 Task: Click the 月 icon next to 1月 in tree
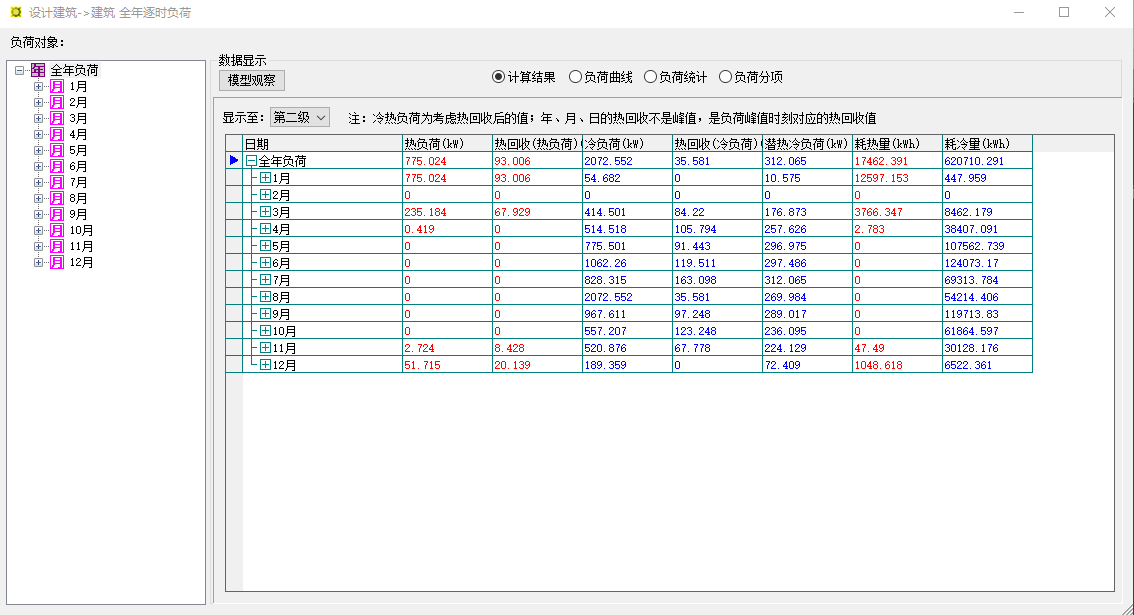pyautogui.click(x=57, y=87)
